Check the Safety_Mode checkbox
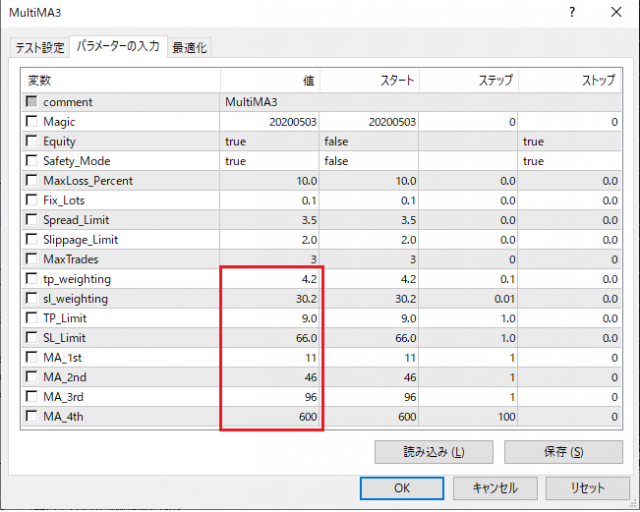Screen dimensions: 640x512 pyautogui.click(x=31, y=160)
